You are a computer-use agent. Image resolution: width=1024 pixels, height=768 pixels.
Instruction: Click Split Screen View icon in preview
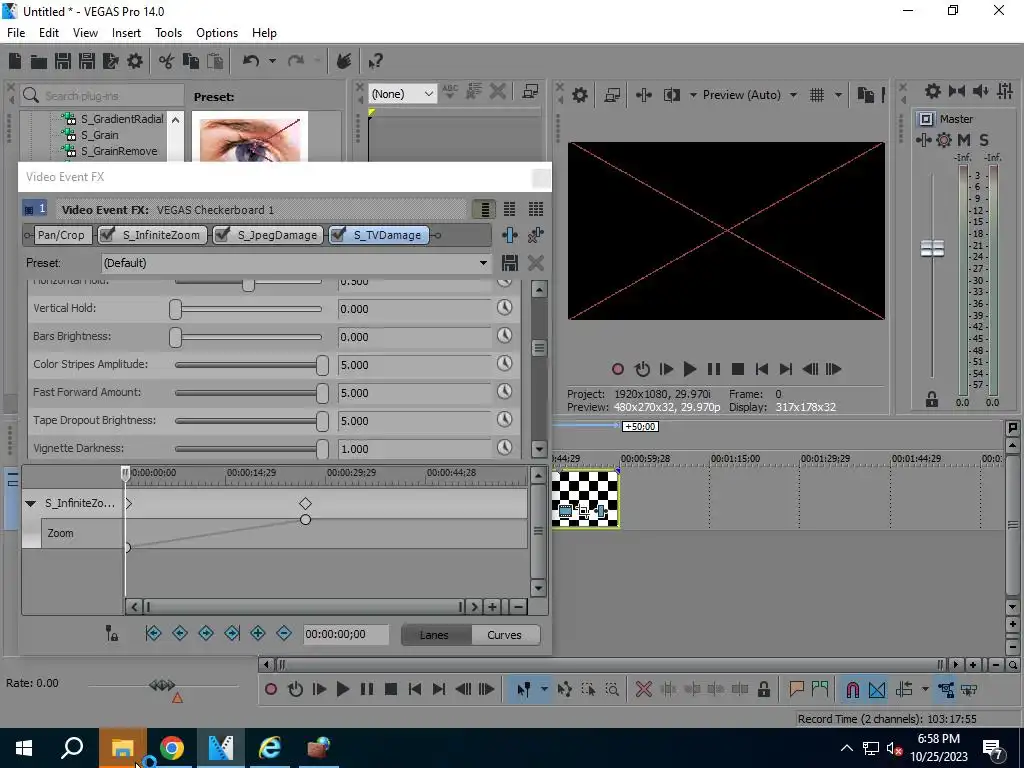tap(671, 95)
